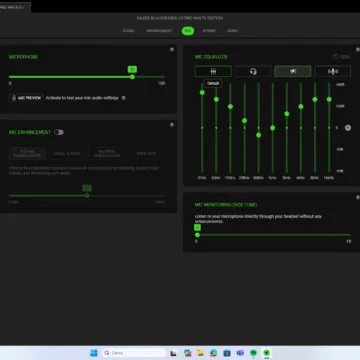Select the Mic Noise Cancellation option

click(x=107, y=154)
